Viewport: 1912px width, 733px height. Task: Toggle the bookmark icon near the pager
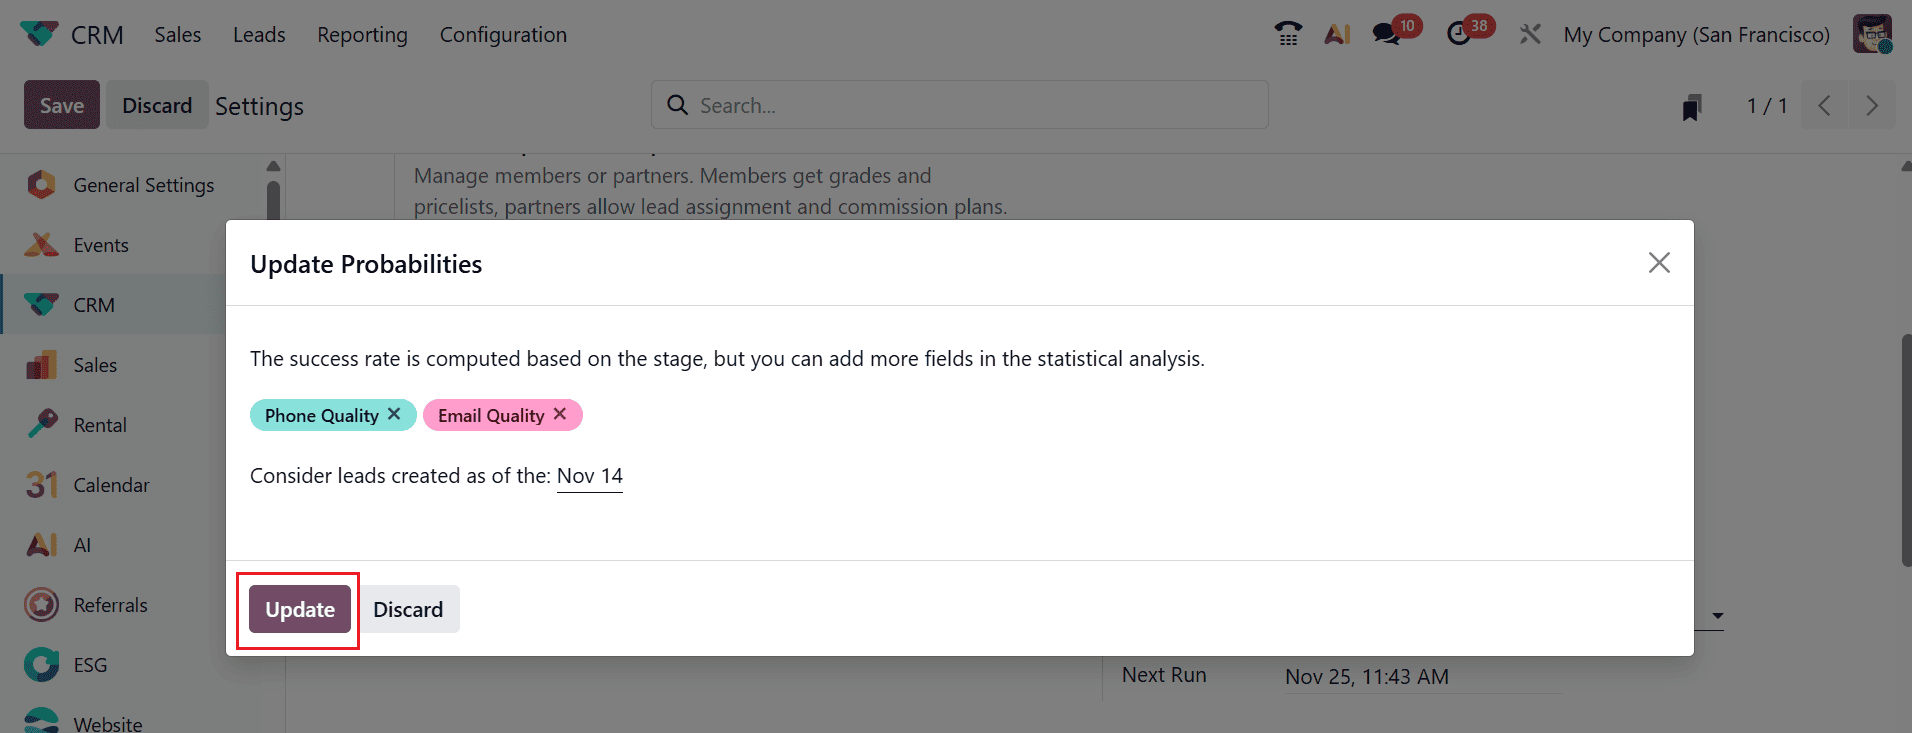1691,107
